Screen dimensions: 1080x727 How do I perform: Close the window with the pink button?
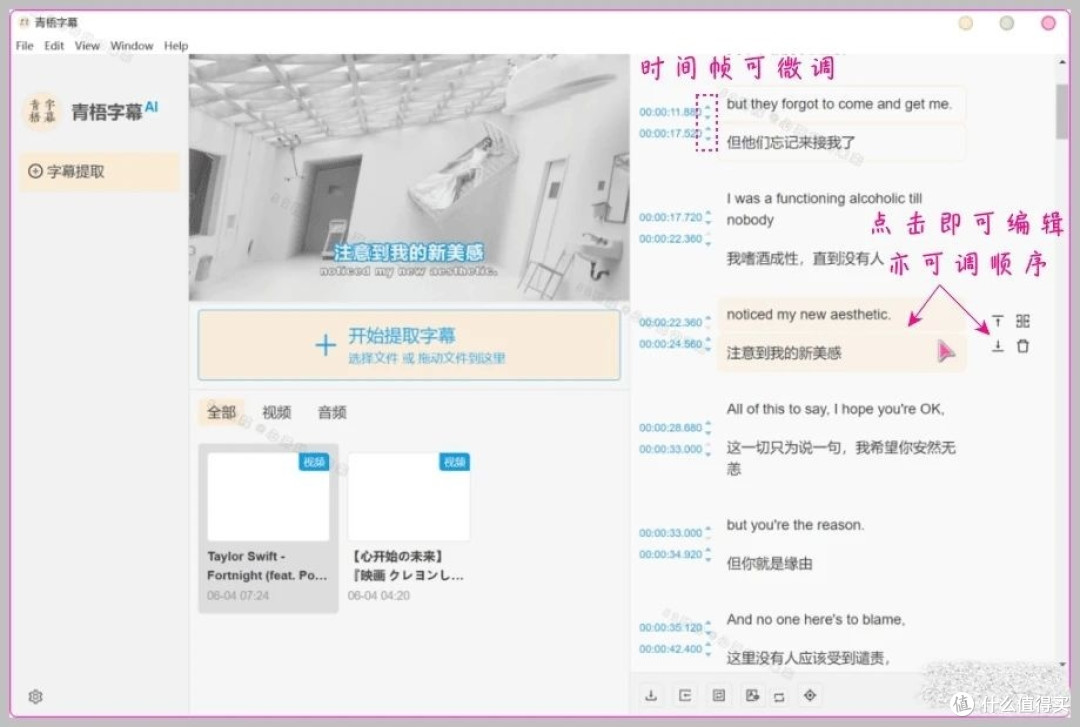(1048, 23)
